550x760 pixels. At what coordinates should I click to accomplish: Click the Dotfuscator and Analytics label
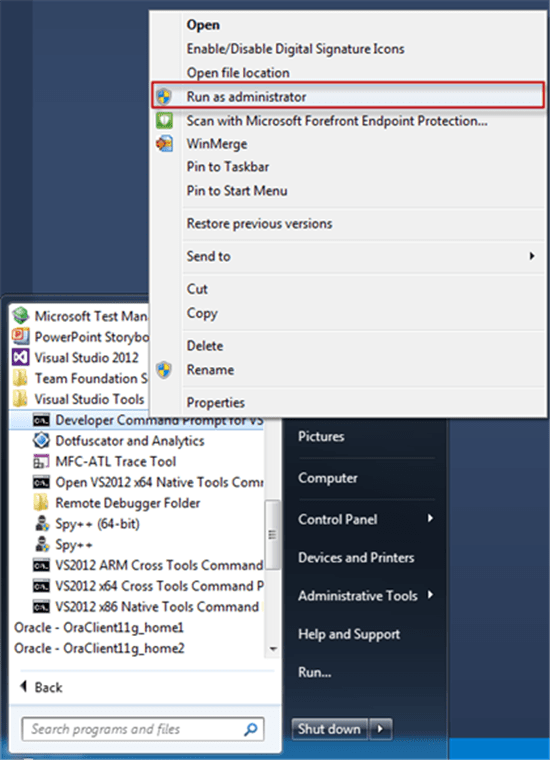130,441
